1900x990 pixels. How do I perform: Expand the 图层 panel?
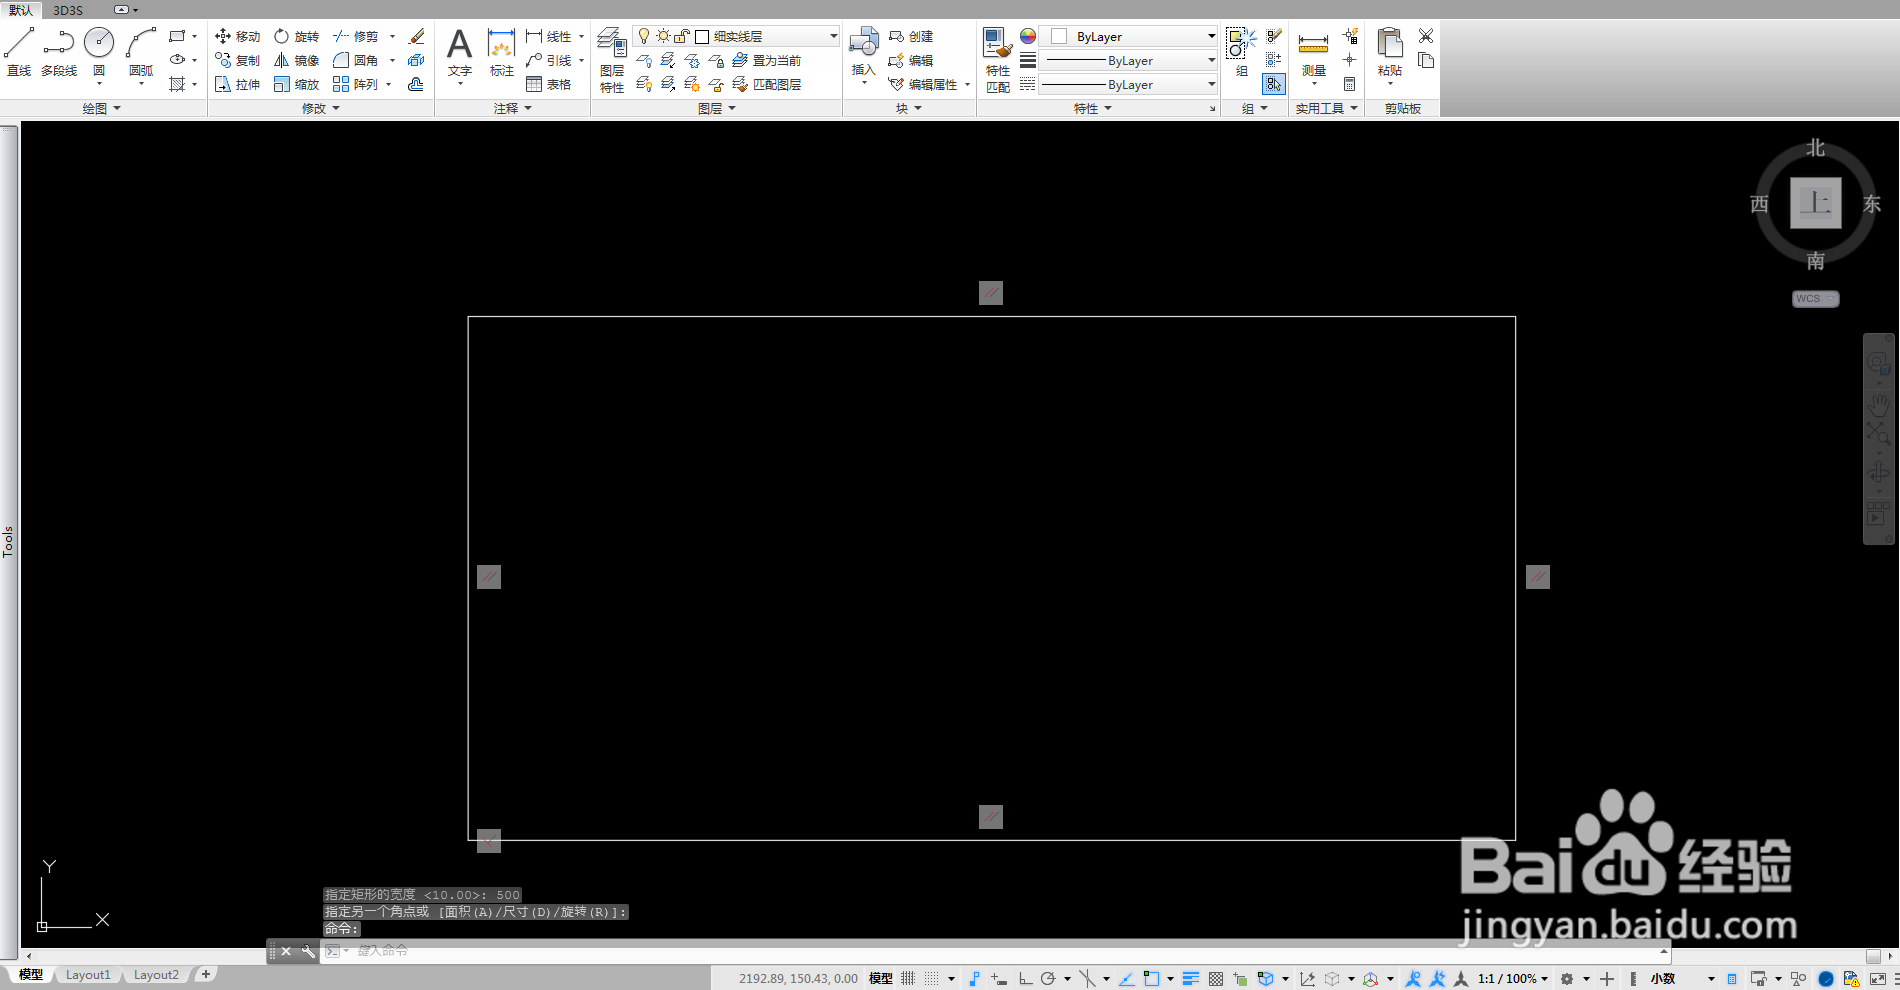[x=717, y=108]
